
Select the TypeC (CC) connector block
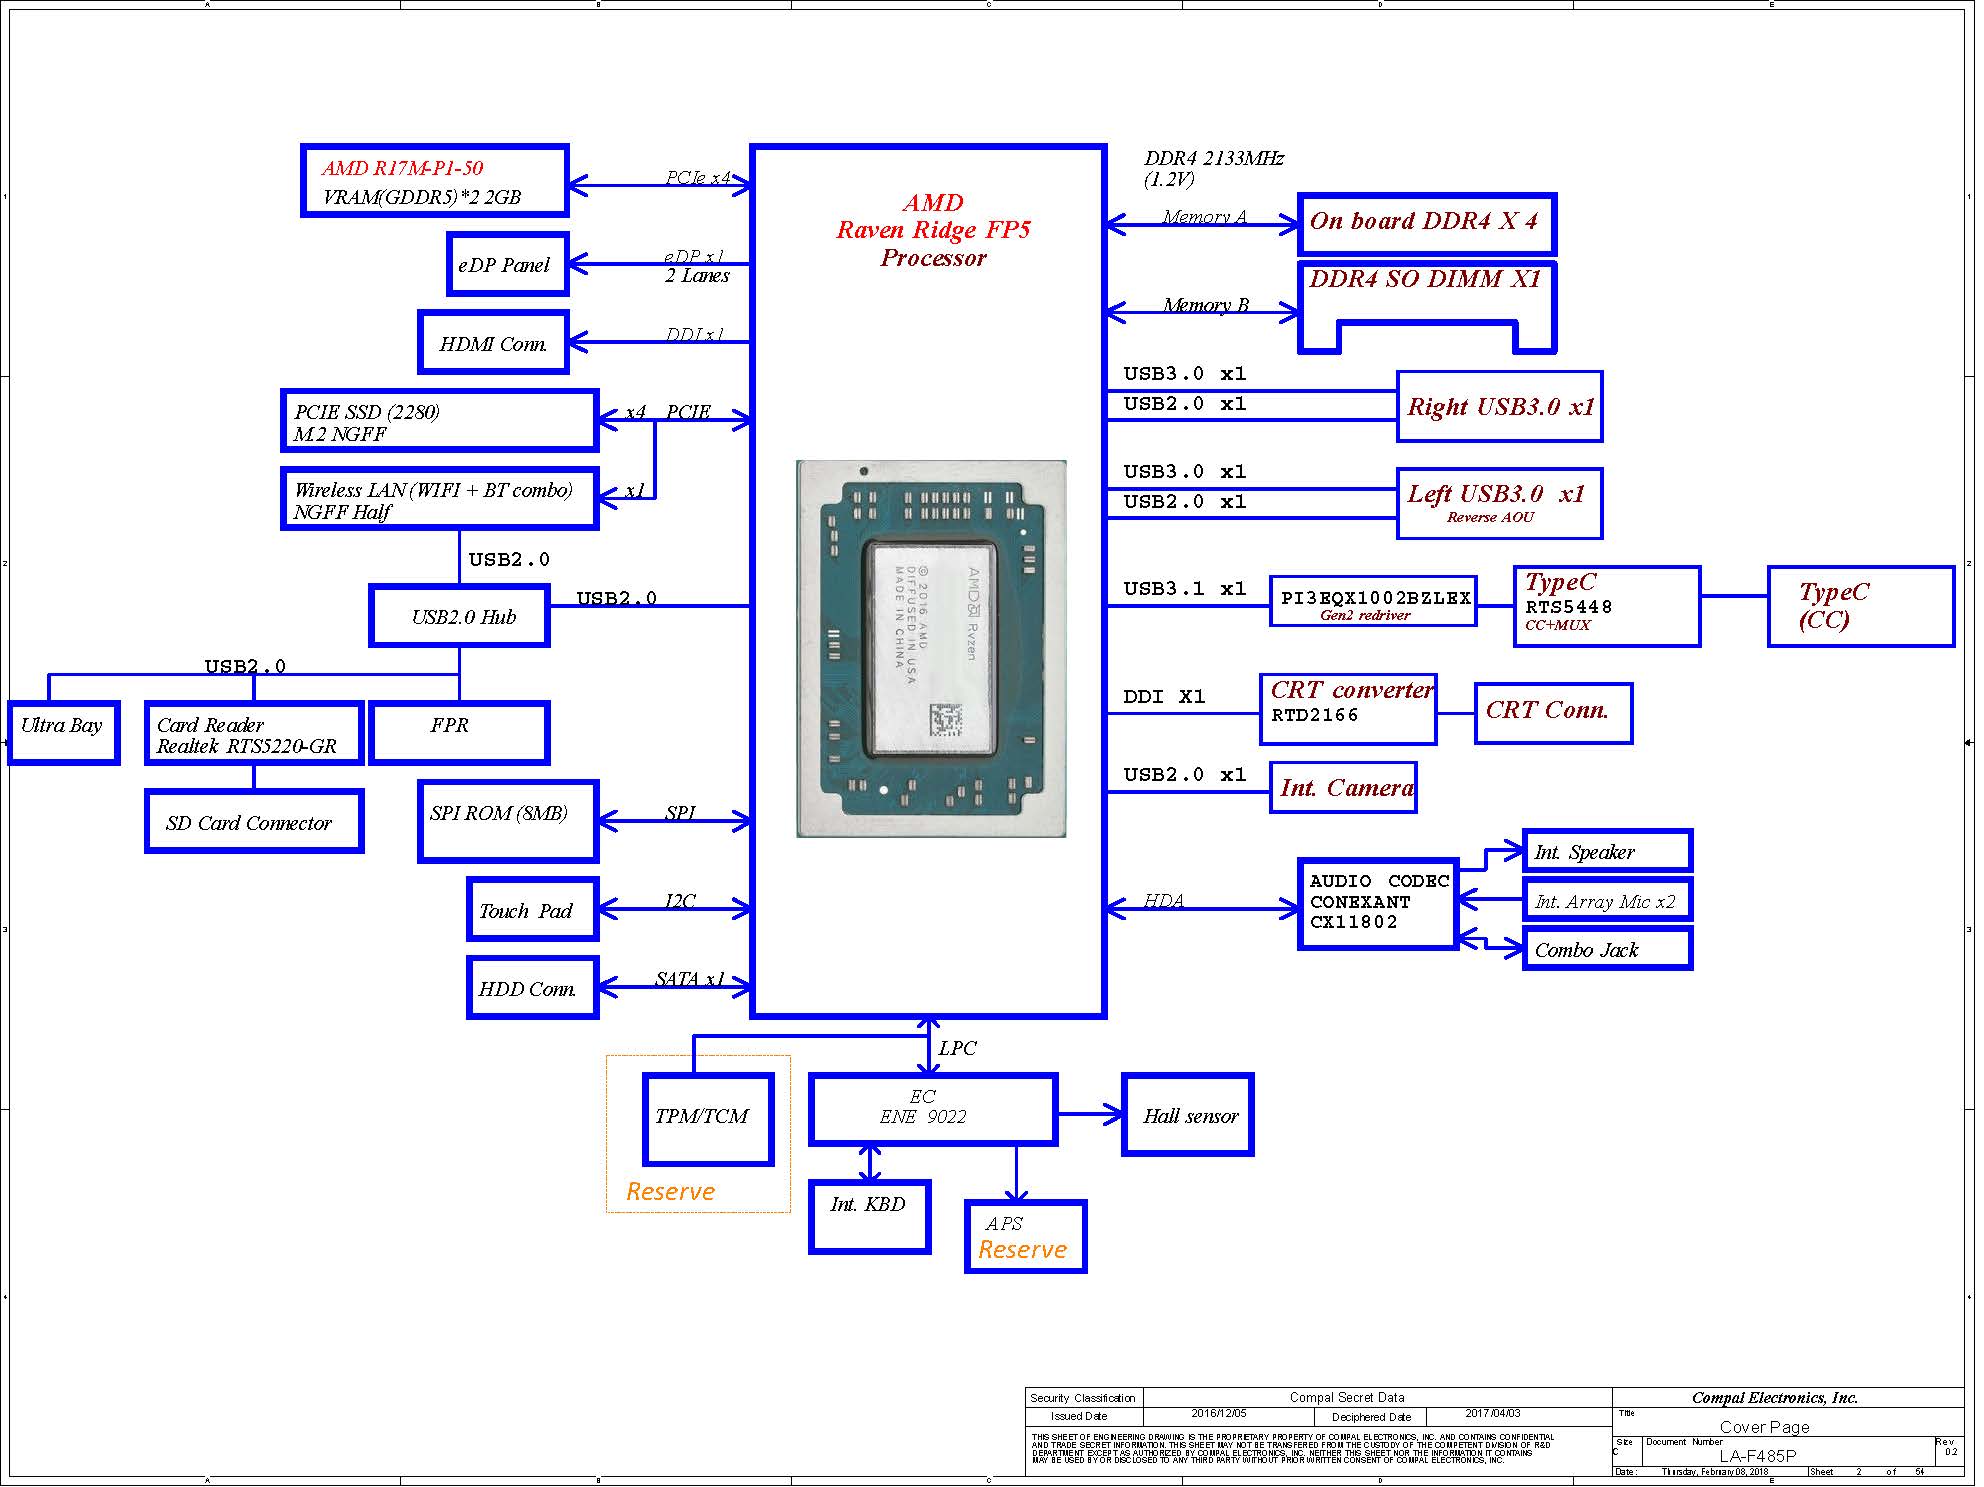[x=1862, y=606]
